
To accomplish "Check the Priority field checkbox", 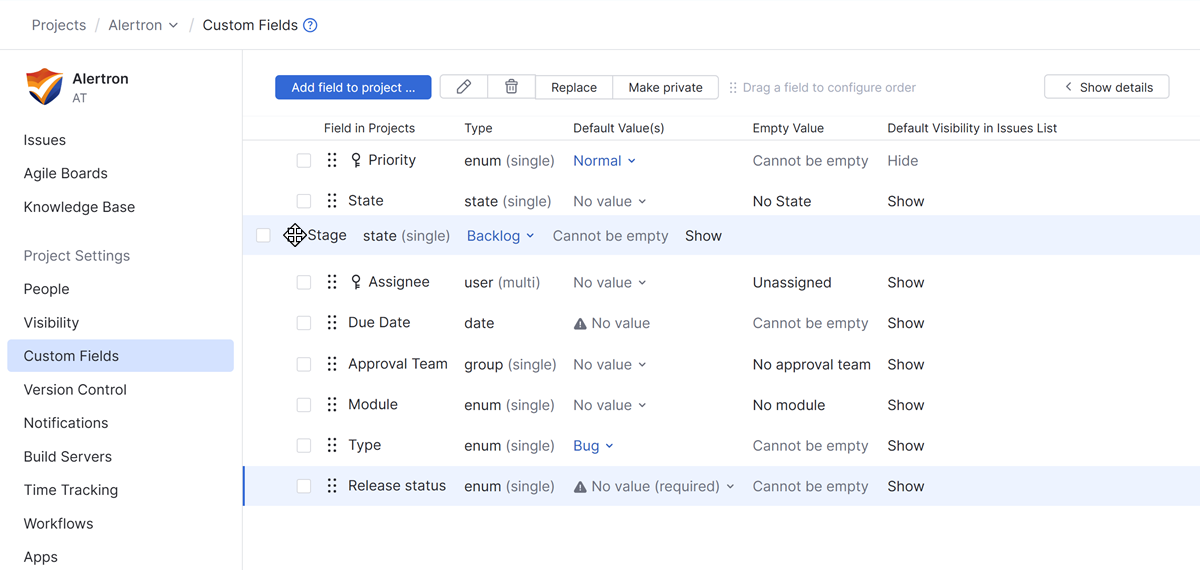I will point(304,160).
